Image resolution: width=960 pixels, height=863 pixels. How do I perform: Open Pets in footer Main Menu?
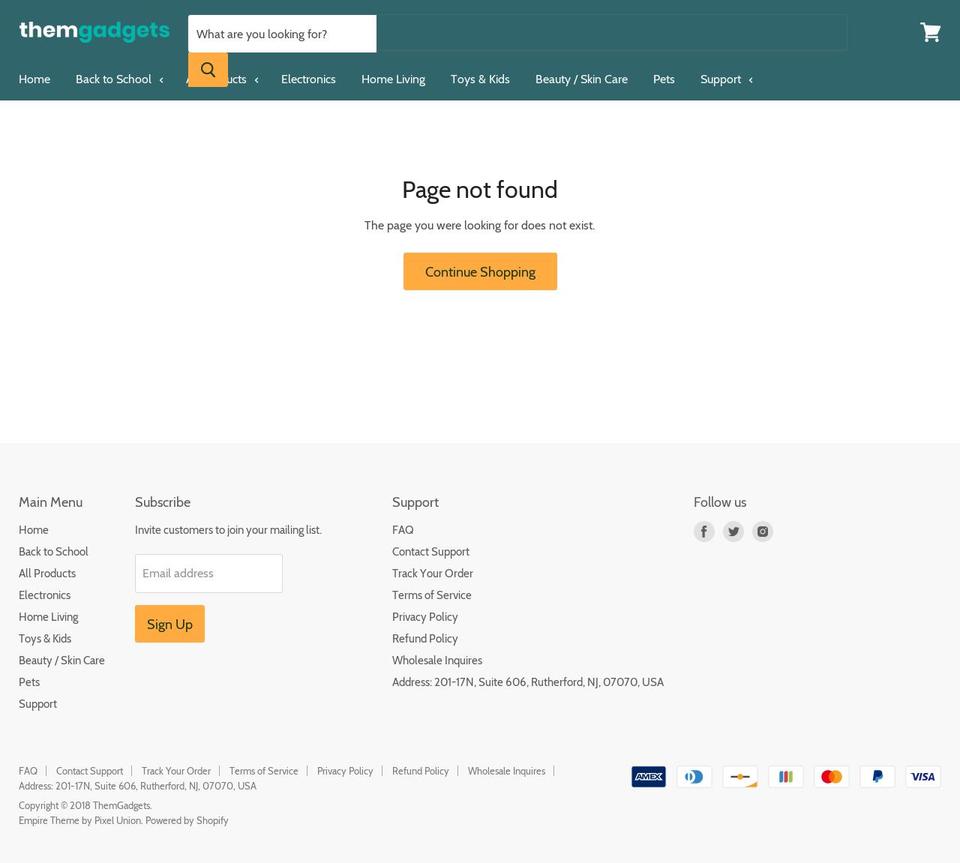click(29, 682)
